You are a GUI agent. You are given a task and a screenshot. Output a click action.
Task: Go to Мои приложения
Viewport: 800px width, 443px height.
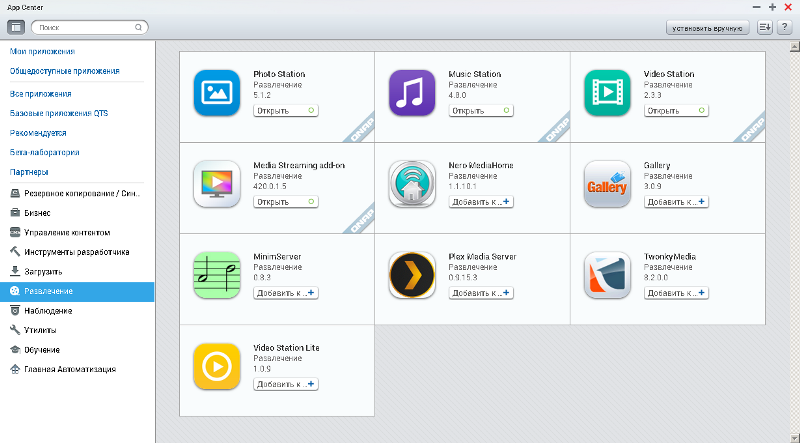[x=42, y=52]
